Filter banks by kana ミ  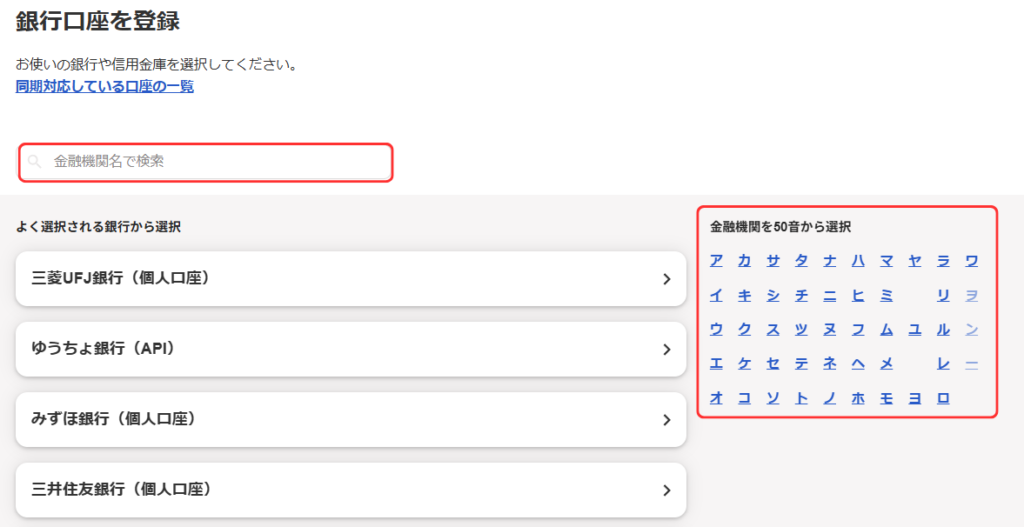click(886, 295)
